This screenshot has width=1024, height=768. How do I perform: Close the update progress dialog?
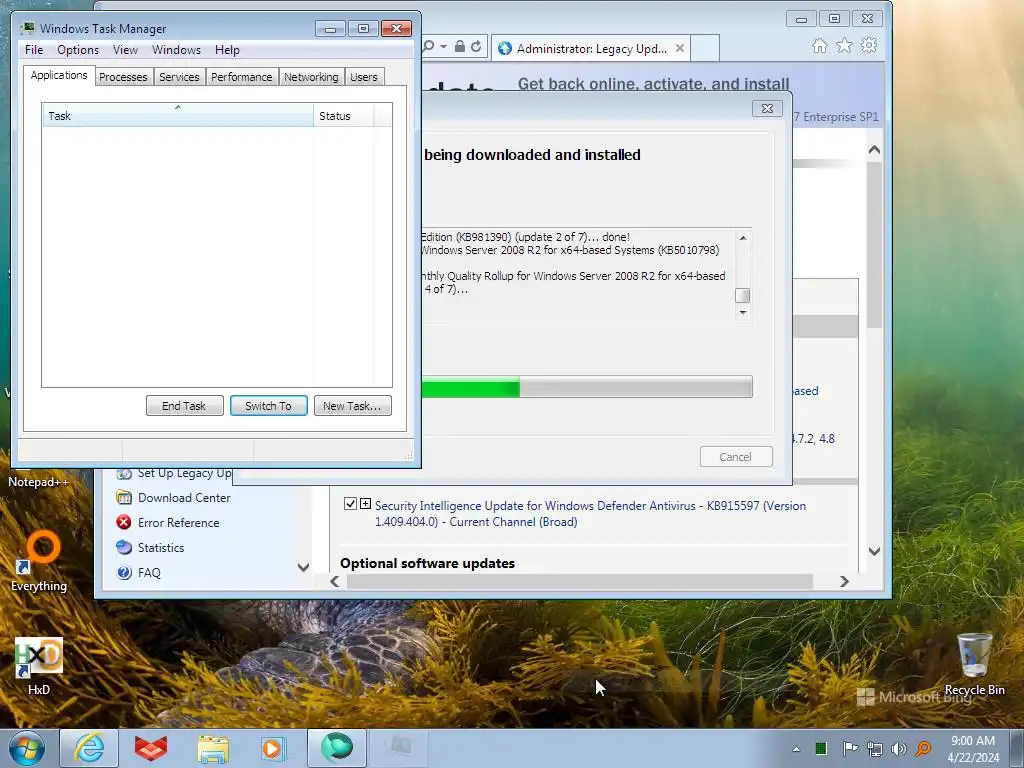(767, 108)
